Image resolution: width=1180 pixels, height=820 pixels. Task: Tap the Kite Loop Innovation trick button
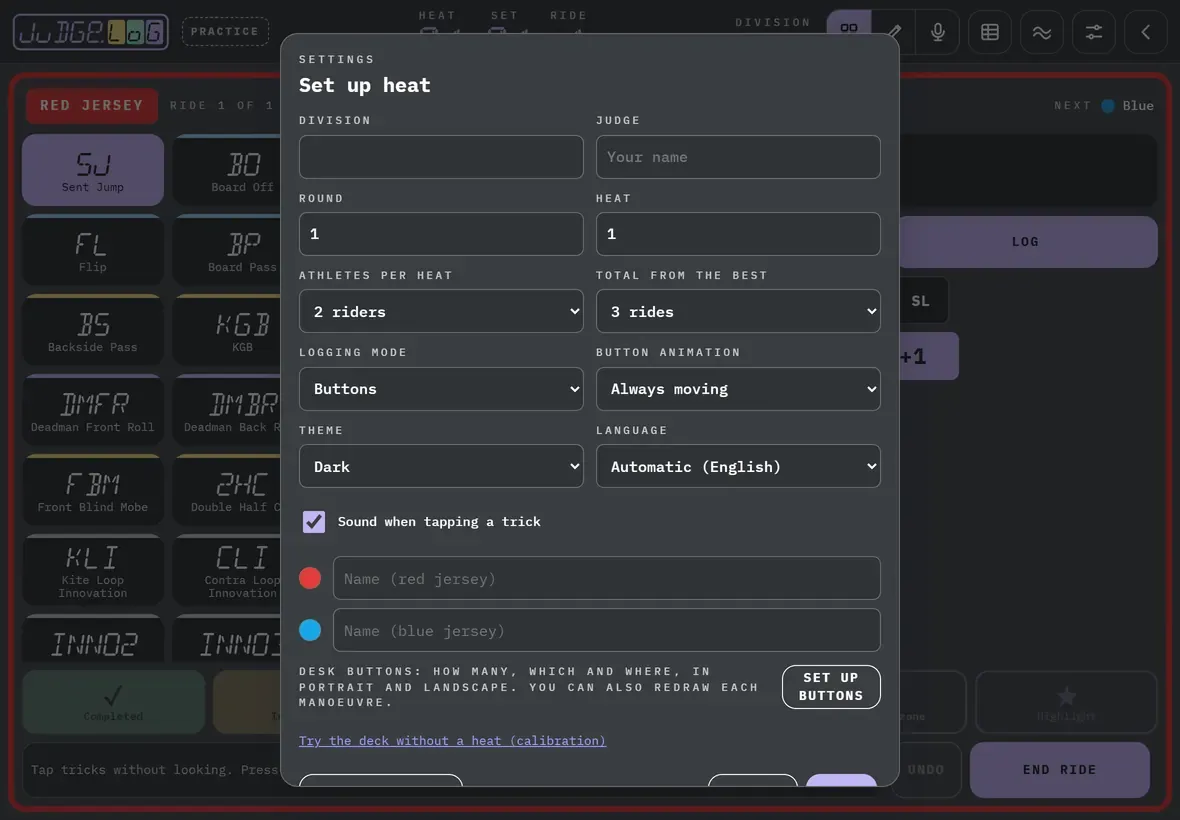pos(93,571)
